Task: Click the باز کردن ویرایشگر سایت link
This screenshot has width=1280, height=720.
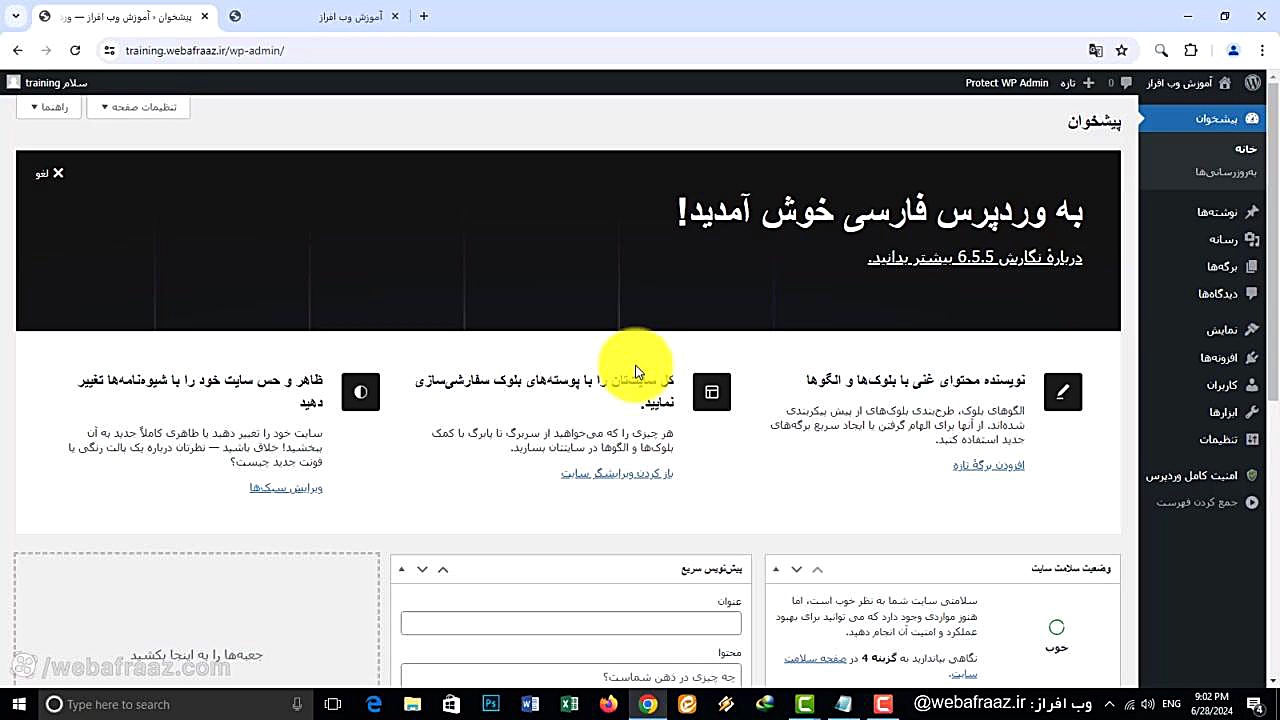Action: point(617,473)
